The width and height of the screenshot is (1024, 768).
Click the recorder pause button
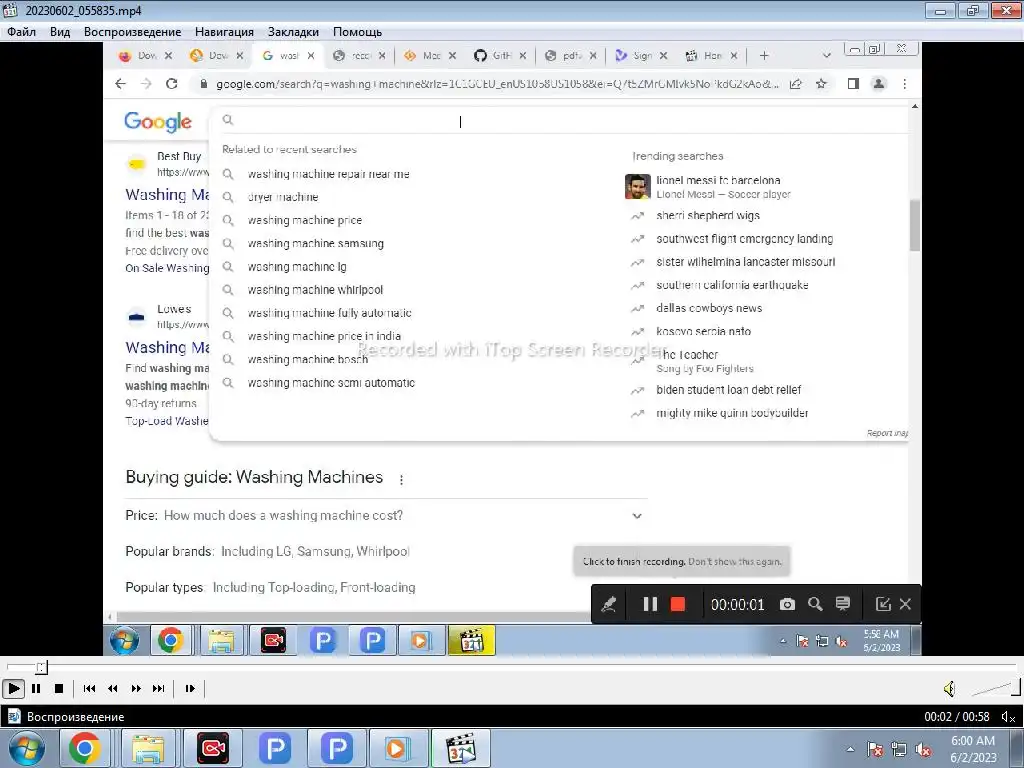[x=650, y=604]
